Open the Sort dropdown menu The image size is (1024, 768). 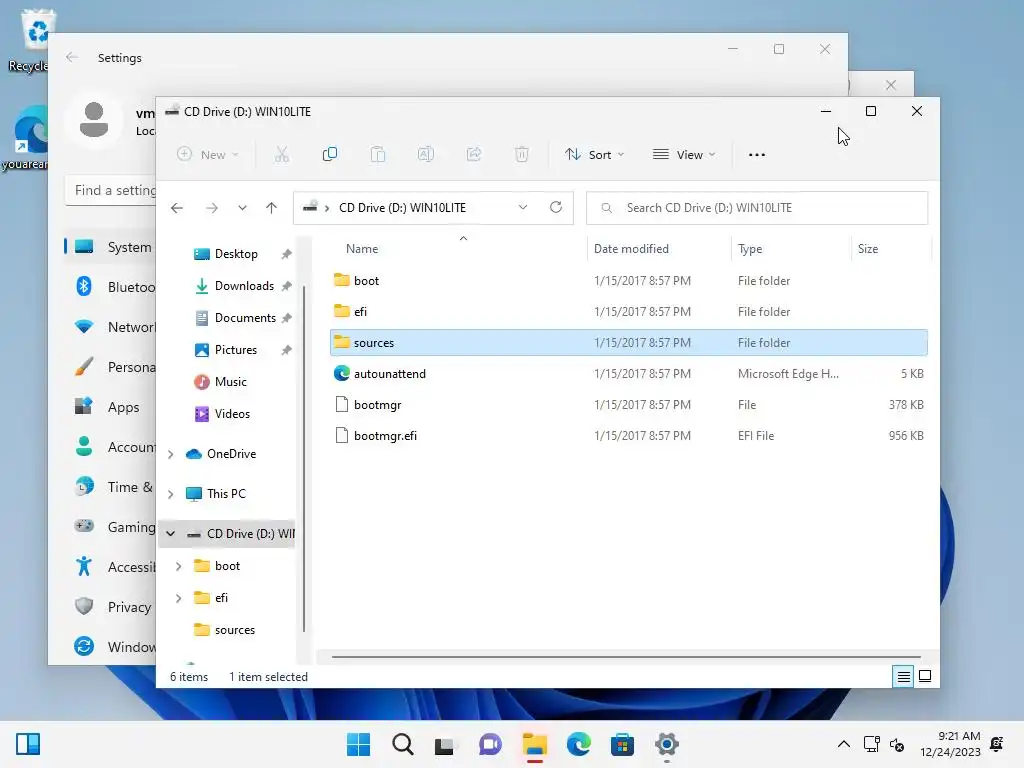click(x=595, y=155)
